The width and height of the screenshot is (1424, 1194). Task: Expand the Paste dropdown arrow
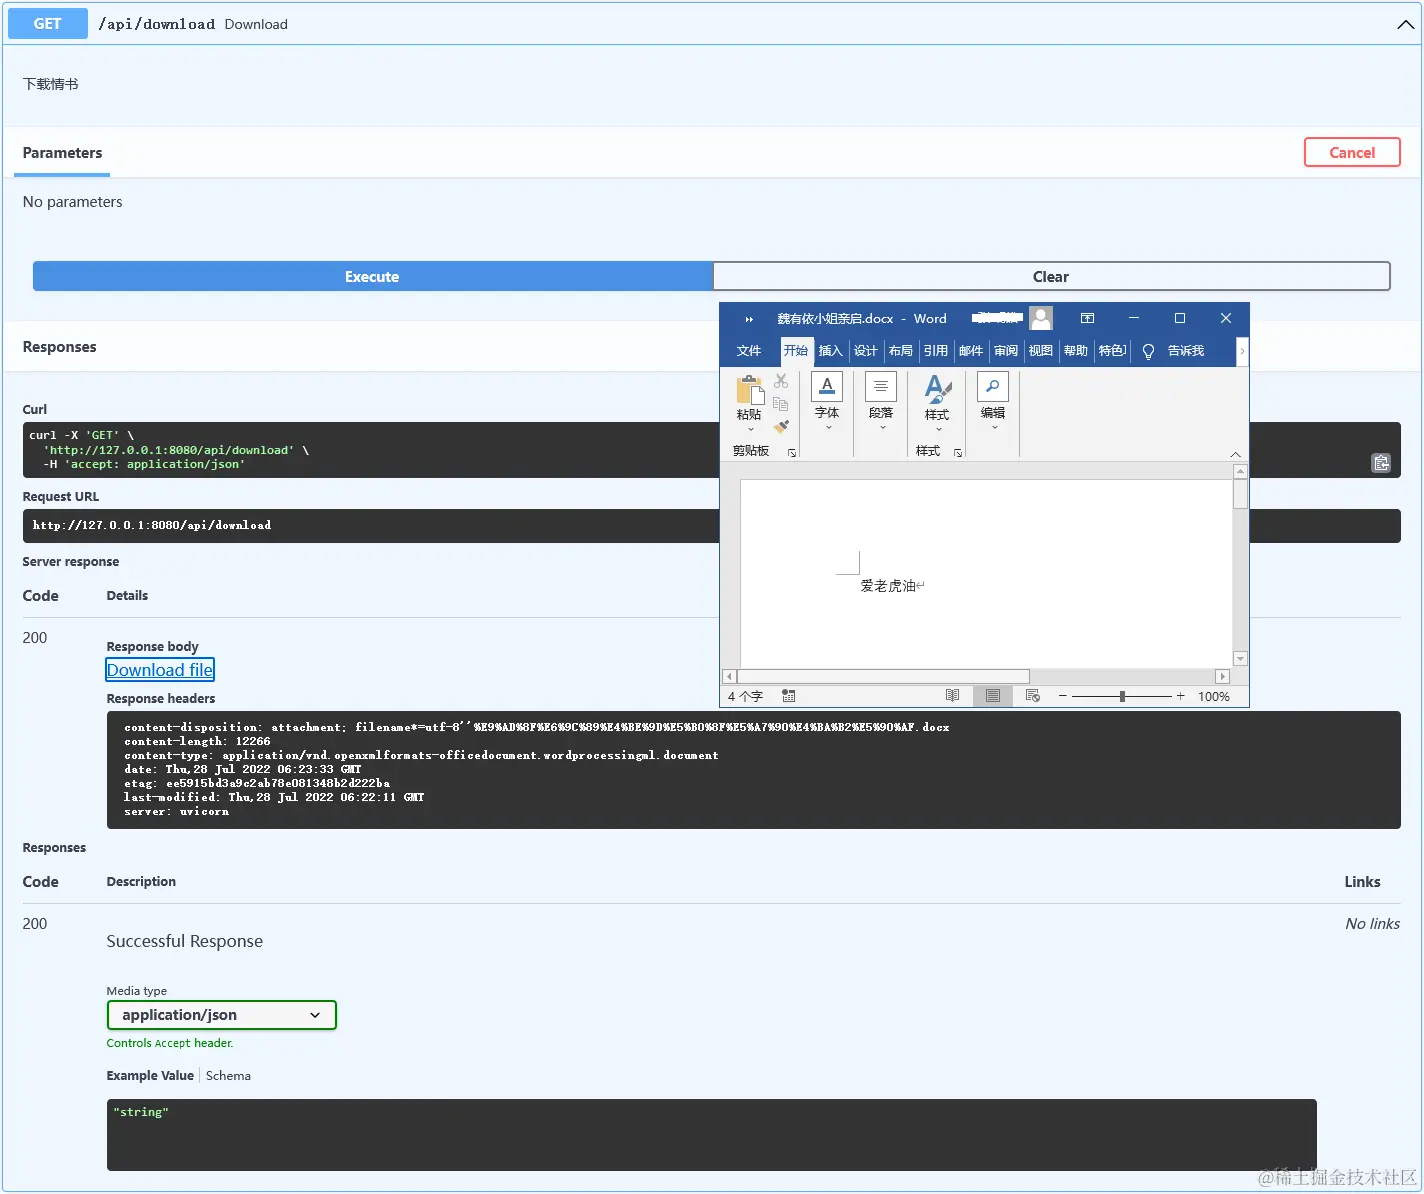[750, 430]
